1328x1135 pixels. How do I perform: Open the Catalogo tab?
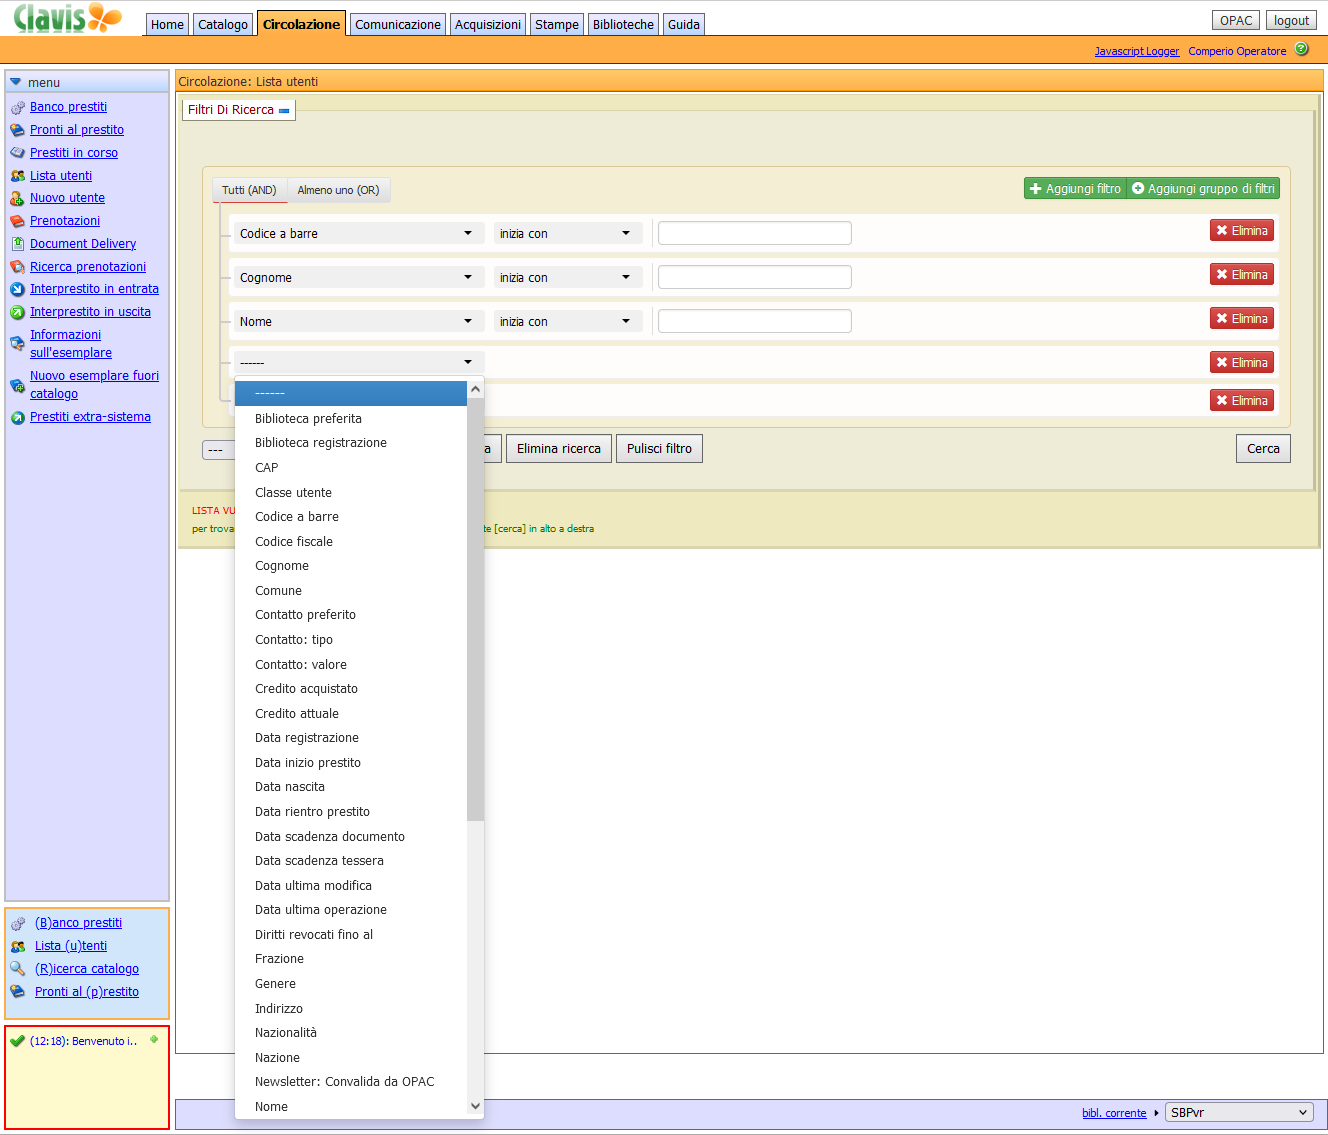coord(222,24)
